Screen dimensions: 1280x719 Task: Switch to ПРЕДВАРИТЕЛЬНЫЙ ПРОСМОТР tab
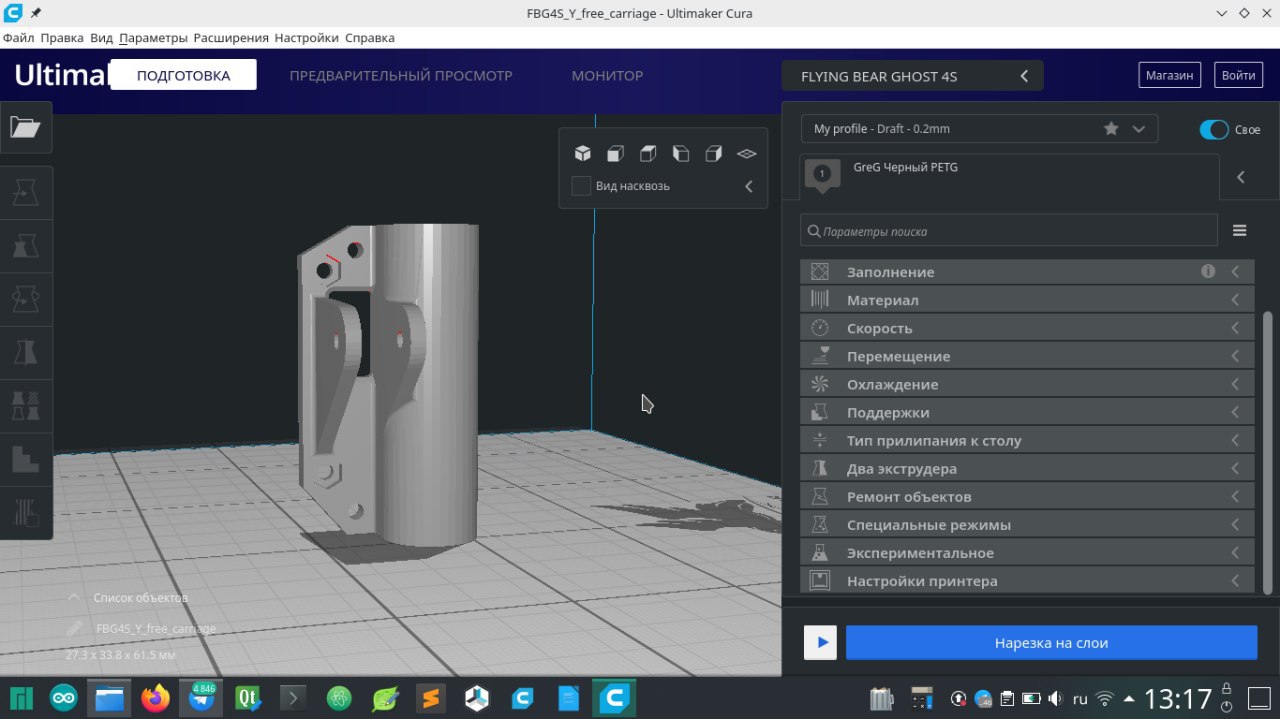coord(401,75)
